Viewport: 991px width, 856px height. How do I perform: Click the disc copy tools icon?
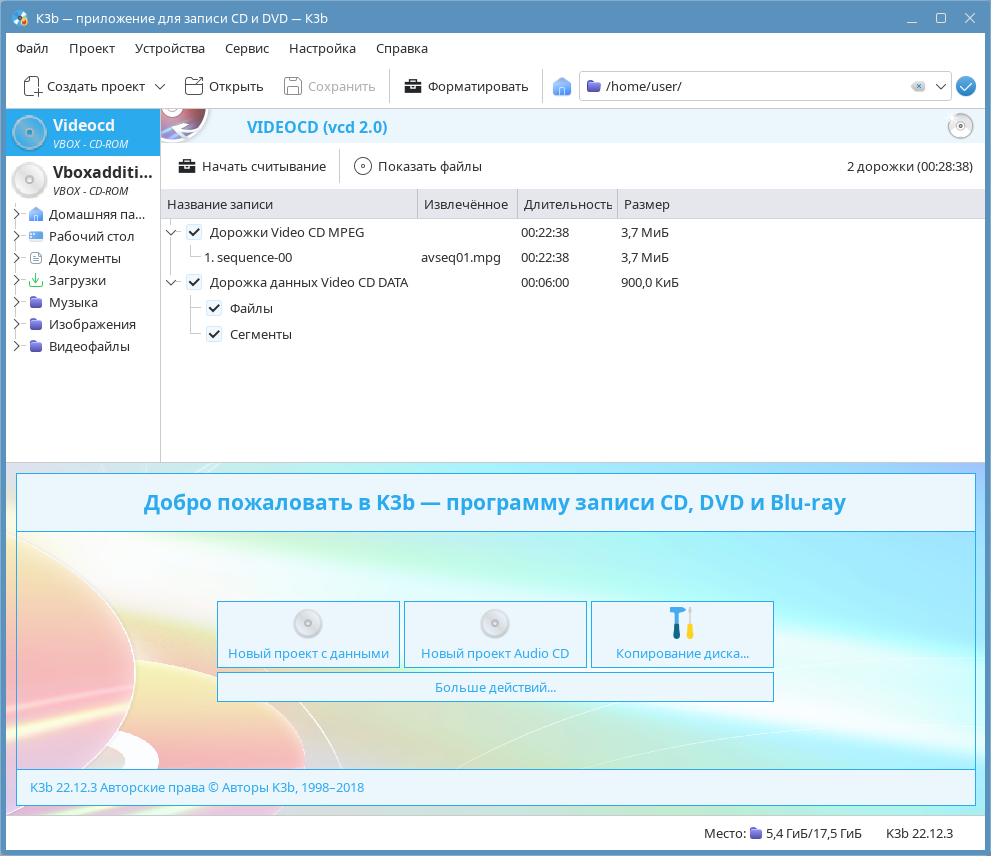[682, 623]
